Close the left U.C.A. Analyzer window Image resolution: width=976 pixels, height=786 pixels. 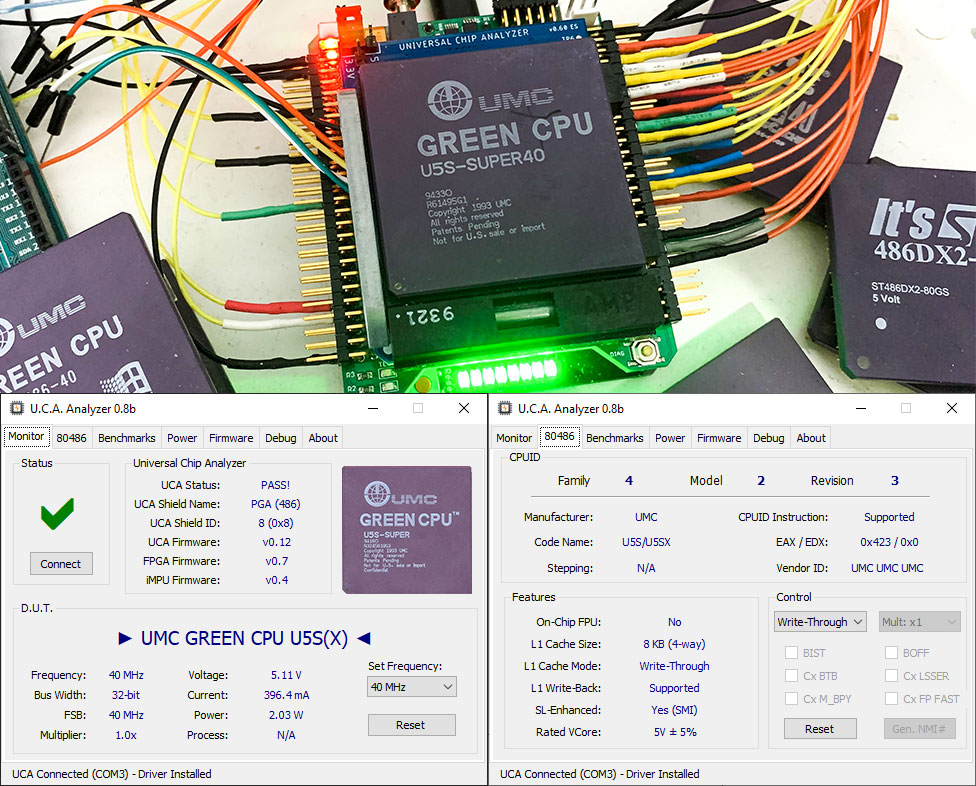(464, 408)
